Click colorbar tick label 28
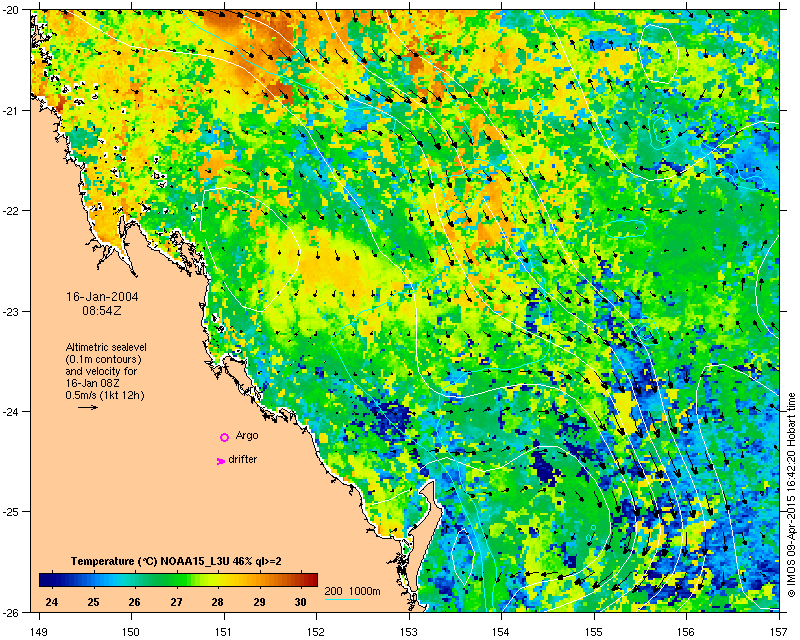The height and width of the screenshot is (640, 800). click(217, 602)
